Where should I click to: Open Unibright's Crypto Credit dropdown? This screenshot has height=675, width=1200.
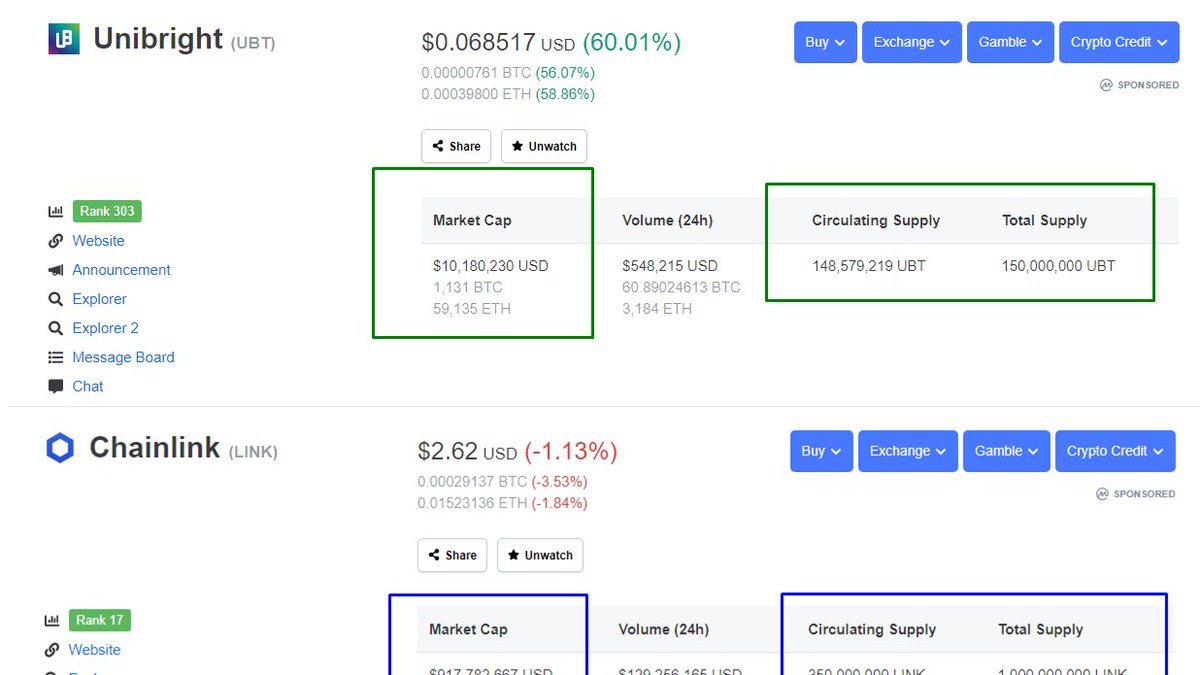[1119, 42]
